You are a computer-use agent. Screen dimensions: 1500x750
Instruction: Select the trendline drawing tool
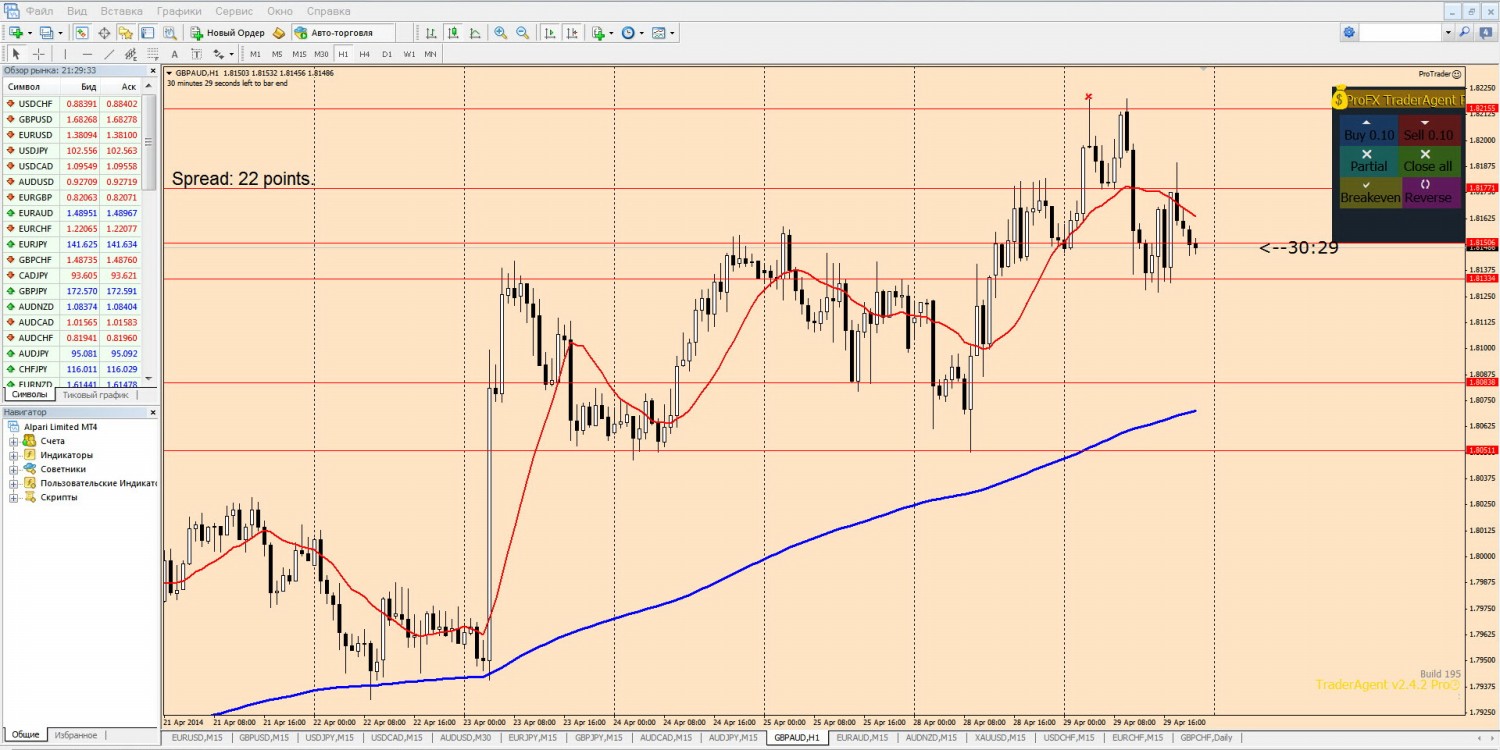coord(109,54)
